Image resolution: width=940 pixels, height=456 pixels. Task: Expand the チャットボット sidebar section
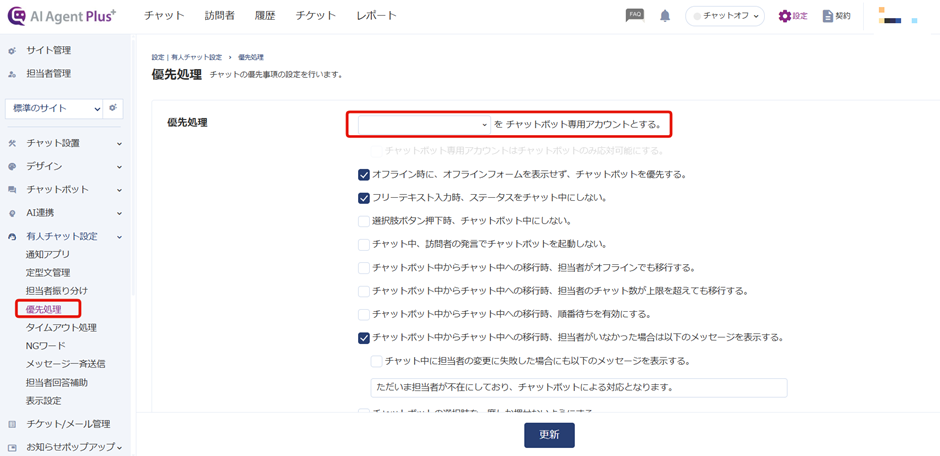point(119,190)
